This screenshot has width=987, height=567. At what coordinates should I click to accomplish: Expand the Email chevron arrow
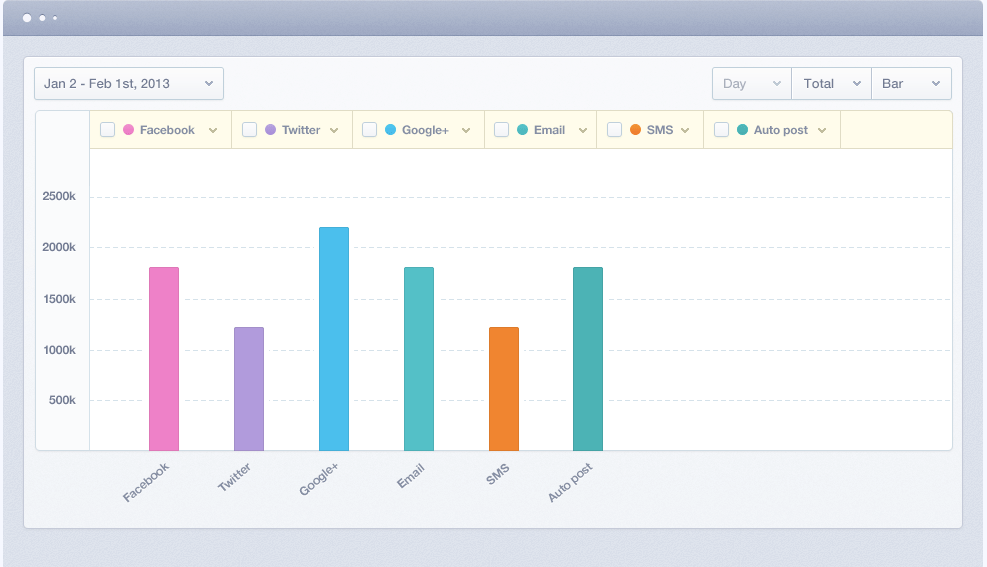pos(583,130)
